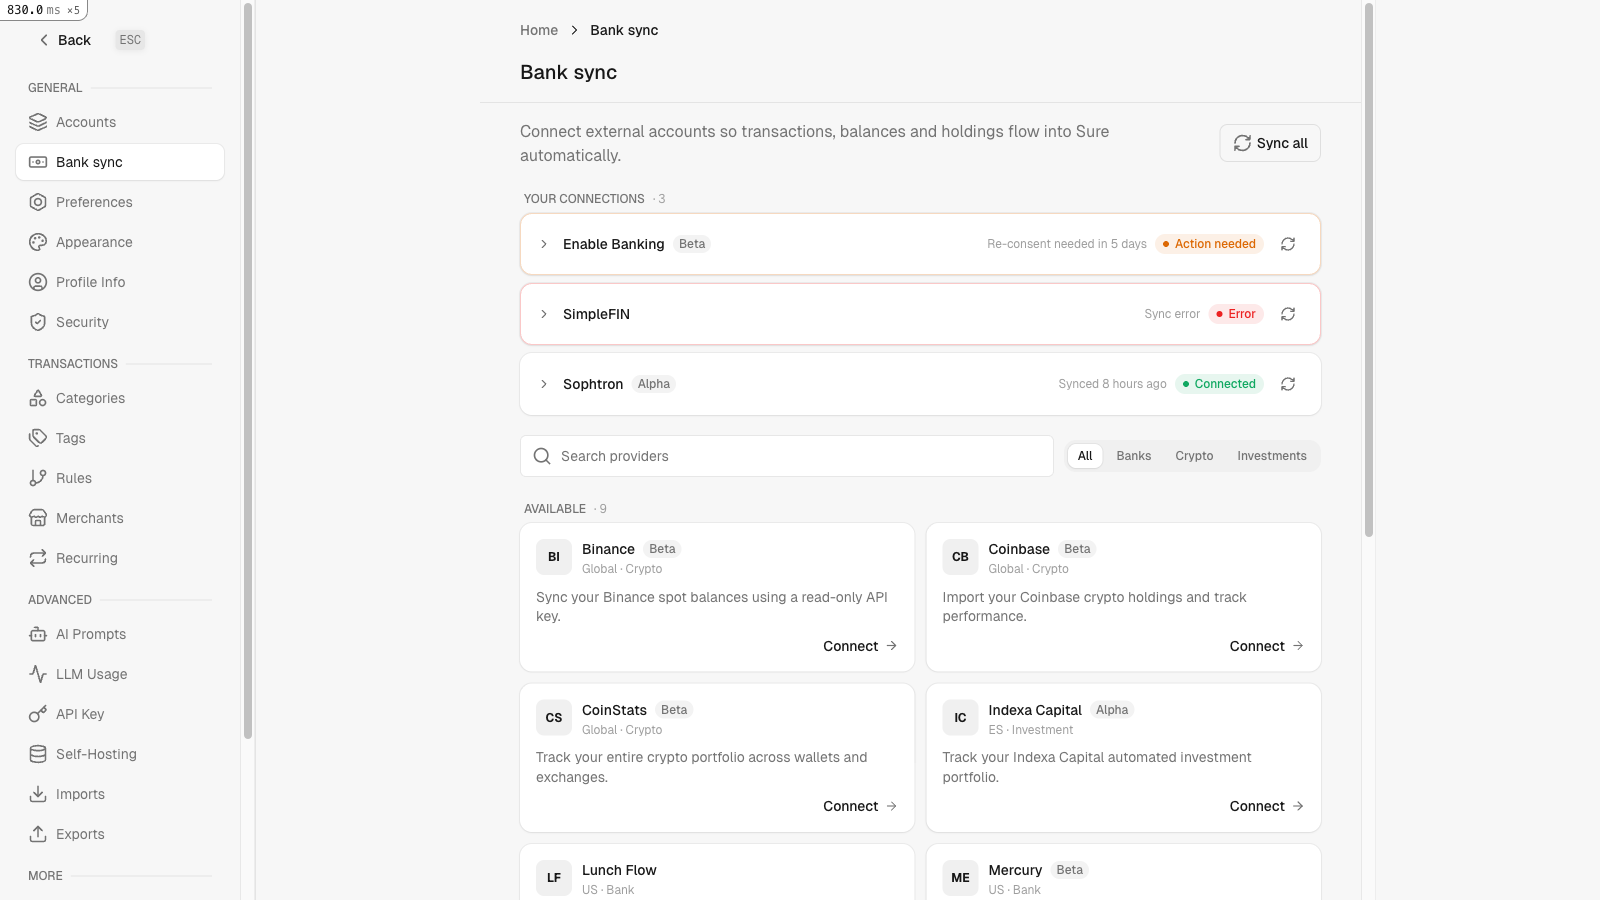This screenshot has height=900, width=1600.
Task: Click the Home breadcrumb link
Action: coord(539,30)
